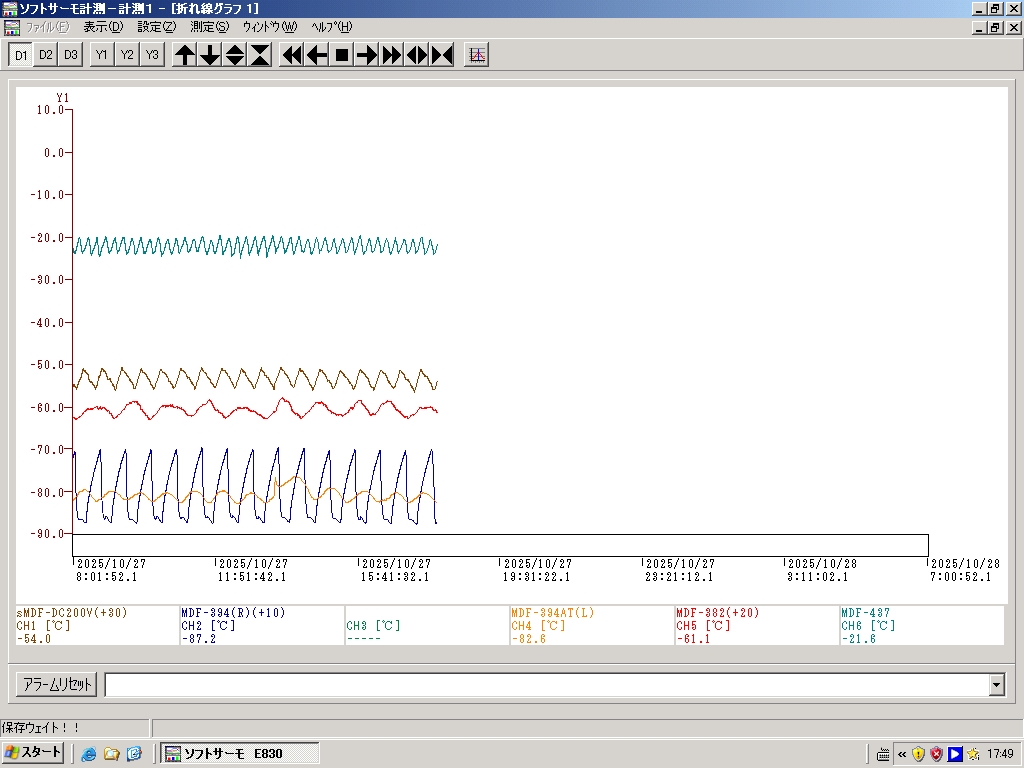The image size is (1024, 768).
Task: Click the up arrow scroll icon
Action: click(185, 55)
